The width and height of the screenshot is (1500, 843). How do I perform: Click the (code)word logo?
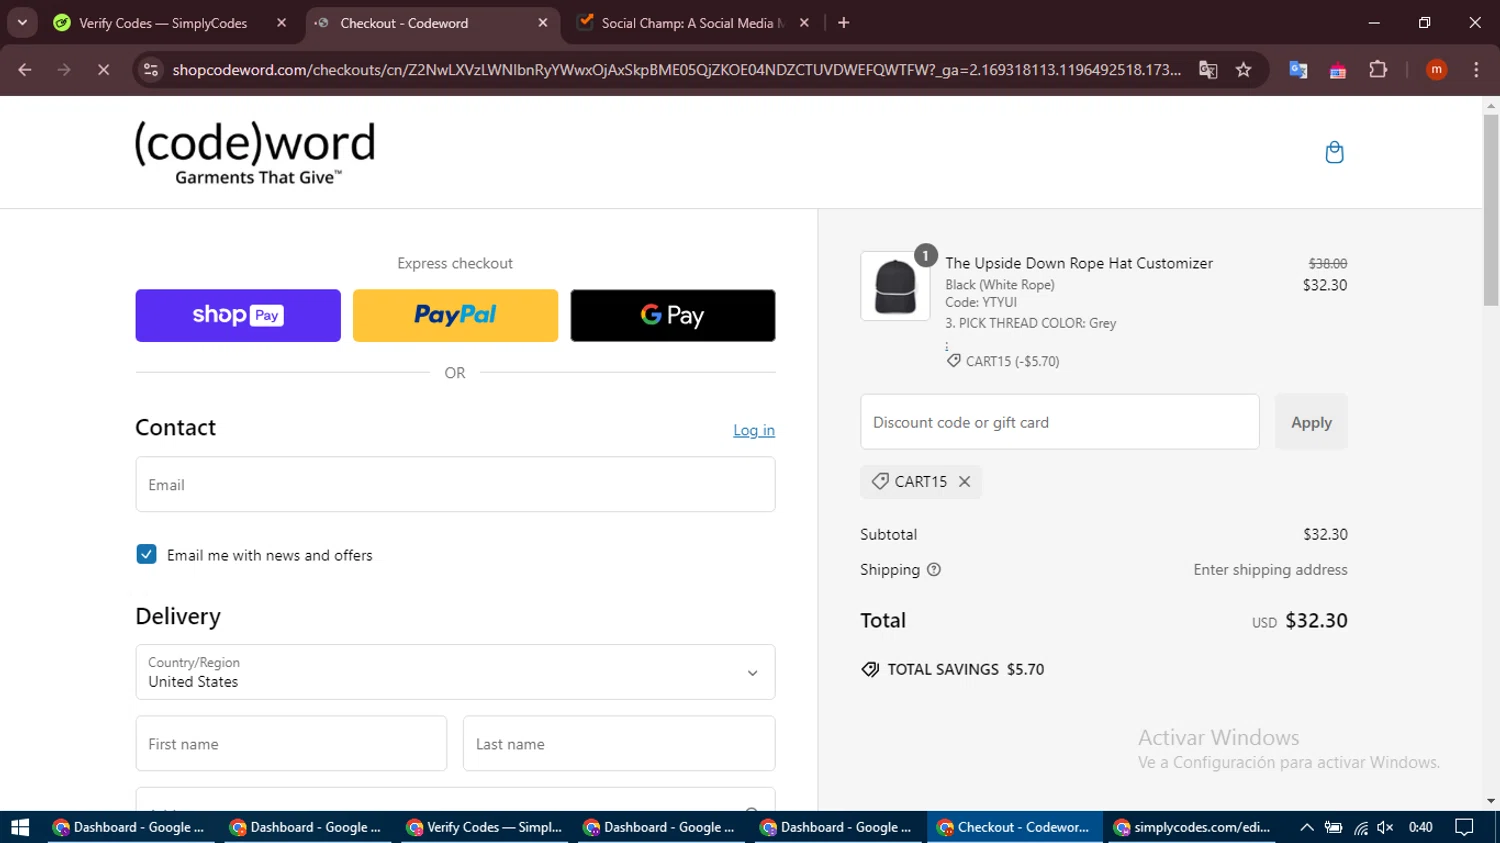pos(255,152)
